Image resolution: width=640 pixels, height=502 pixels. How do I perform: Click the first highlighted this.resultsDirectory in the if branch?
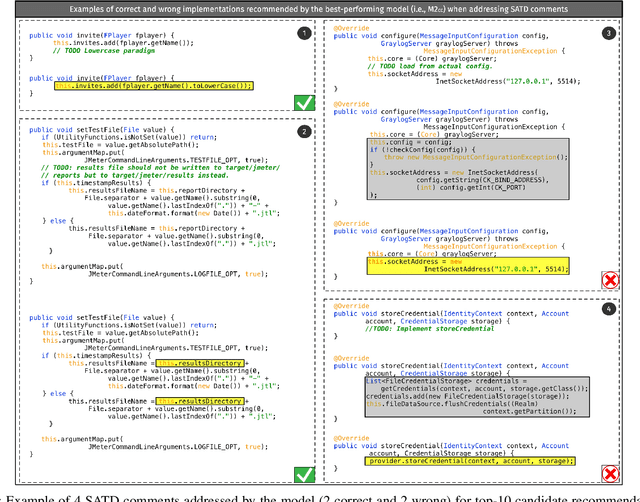tap(200, 362)
